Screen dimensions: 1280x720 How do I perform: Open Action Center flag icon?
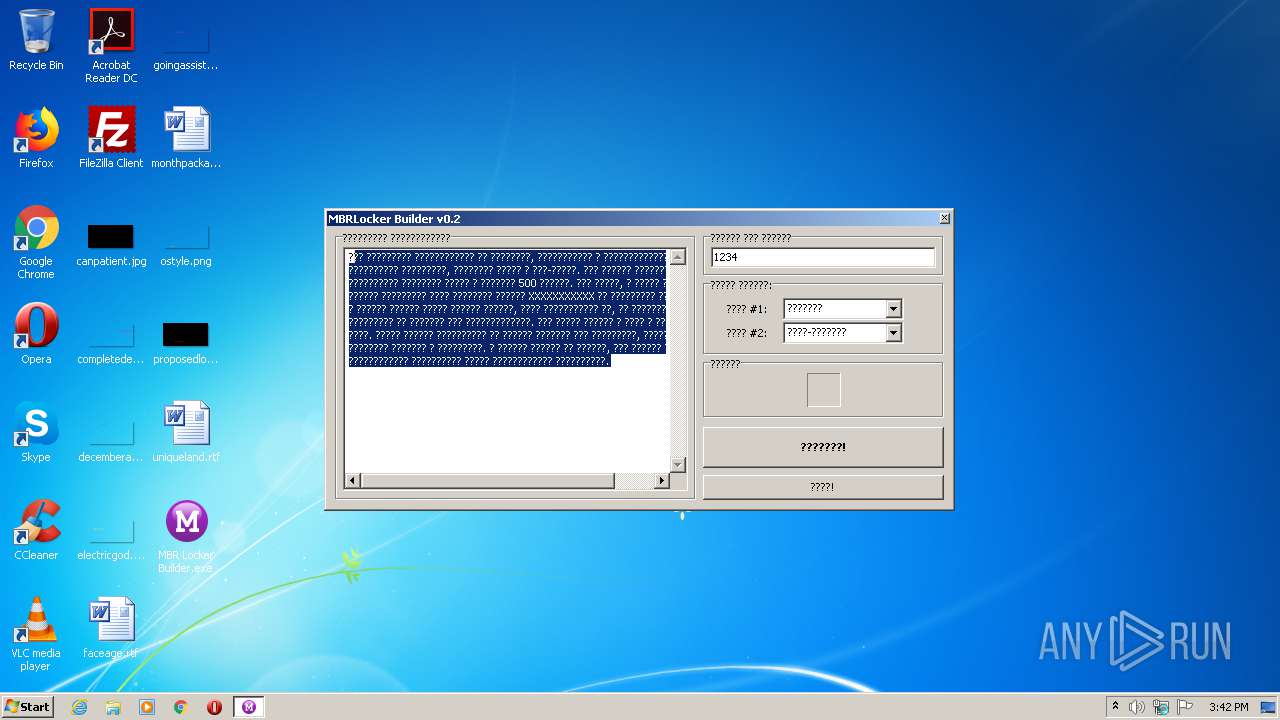pyautogui.click(x=1185, y=707)
